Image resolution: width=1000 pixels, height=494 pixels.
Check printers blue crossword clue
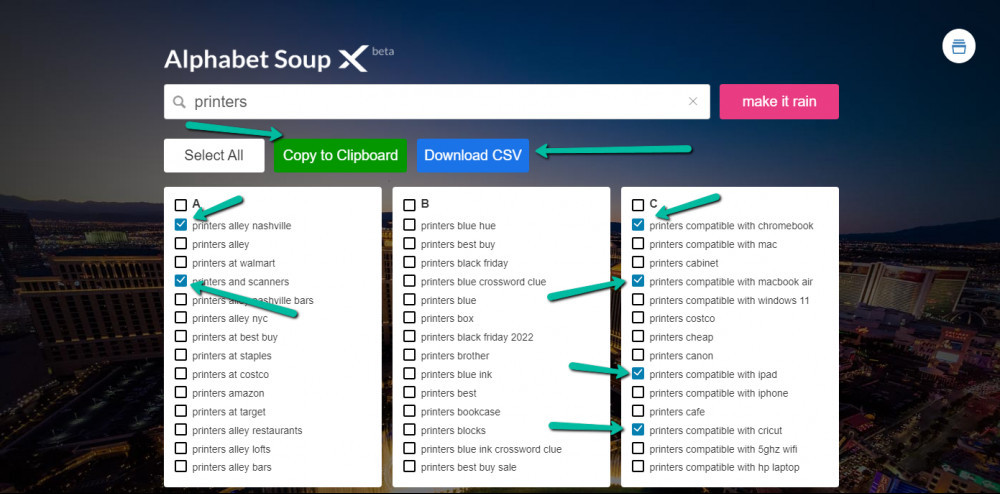(x=409, y=280)
